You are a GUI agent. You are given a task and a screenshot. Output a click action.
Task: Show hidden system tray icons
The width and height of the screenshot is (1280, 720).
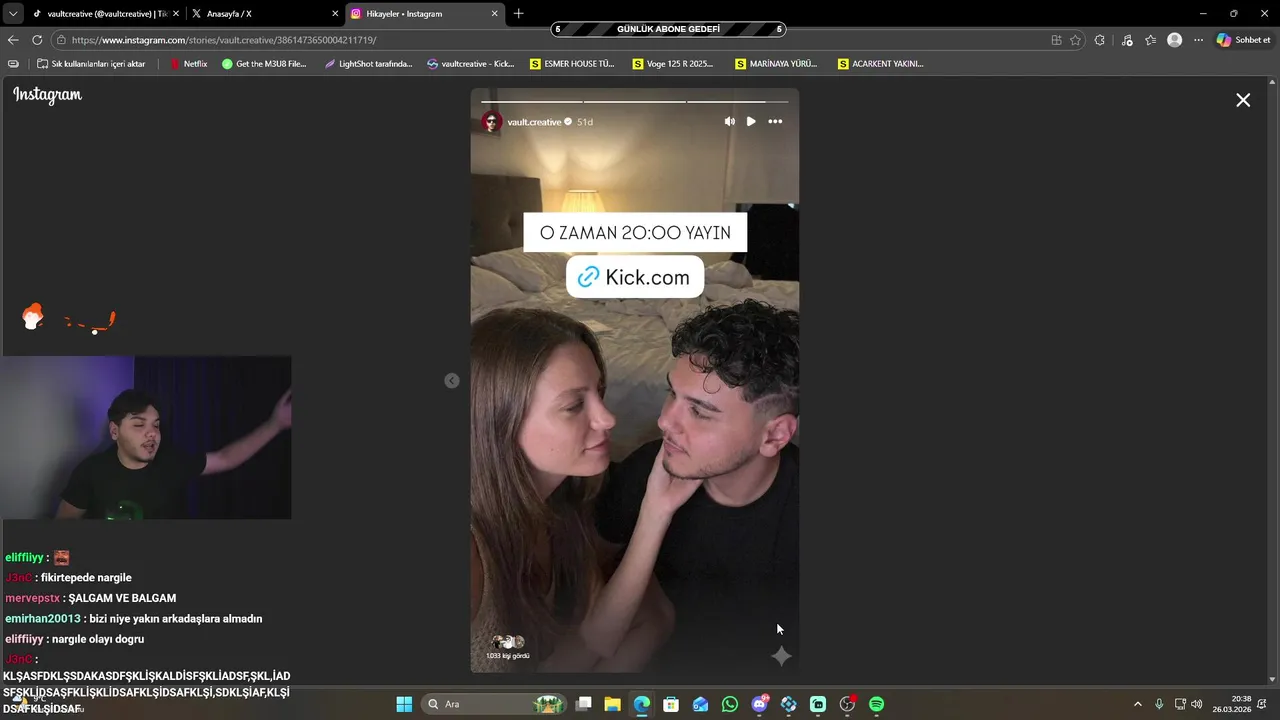click(x=1137, y=704)
